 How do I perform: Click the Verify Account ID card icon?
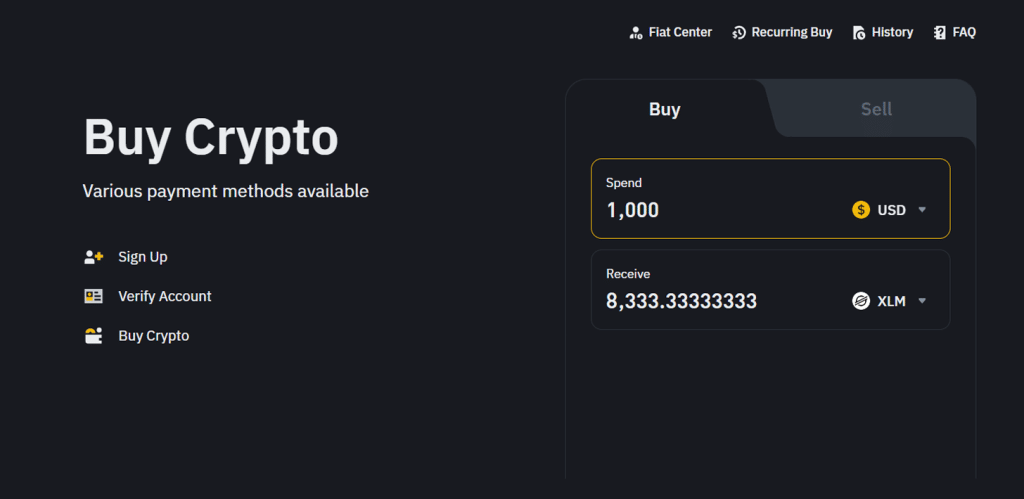(94, 296)
